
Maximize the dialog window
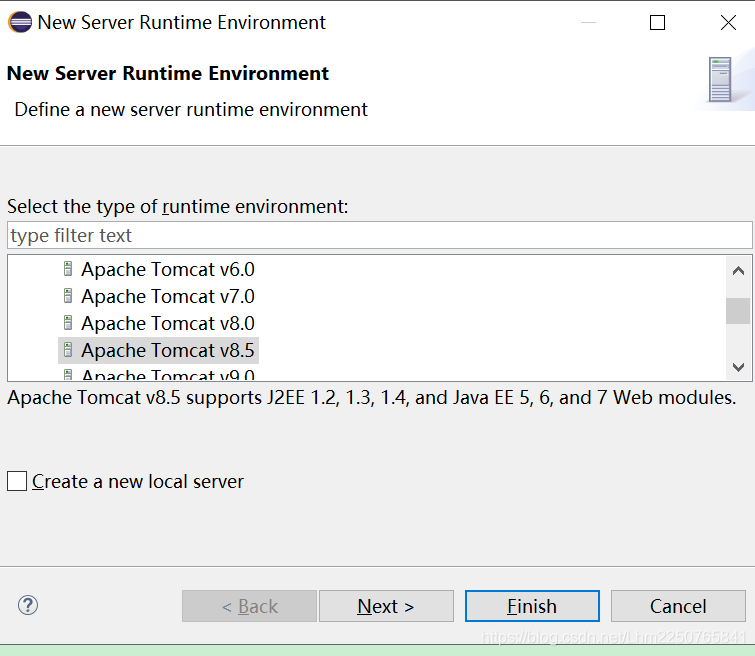point(657,22)
